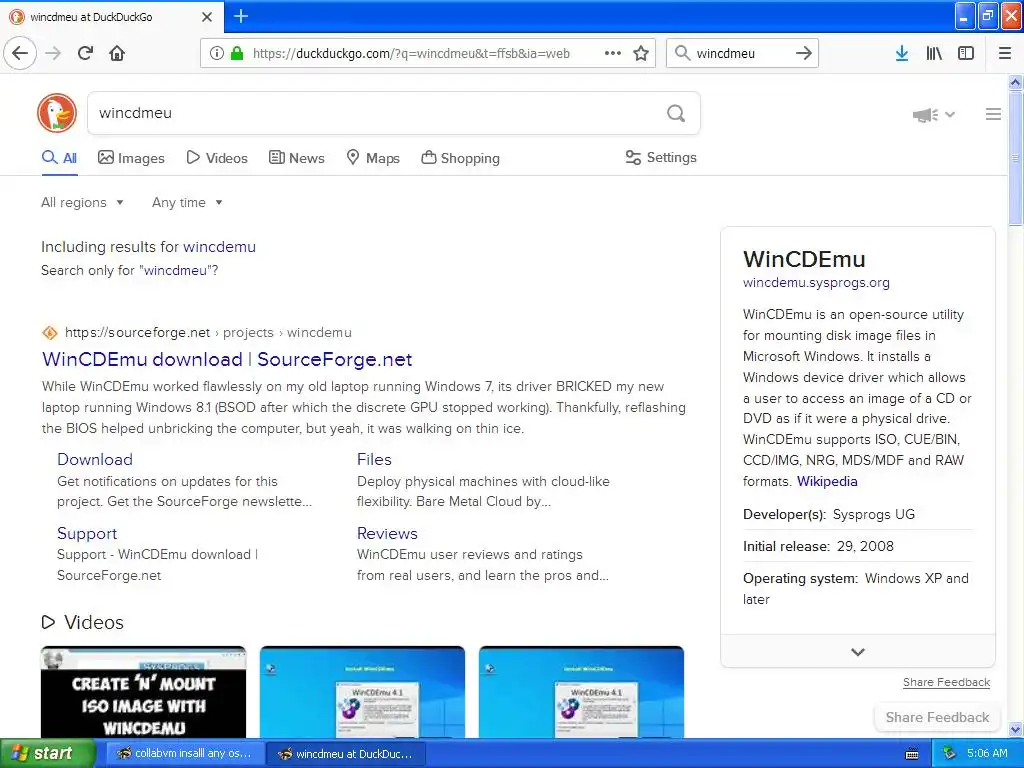Switch to Maps results
Screen dimensions: 1024x768
(373, 158)
